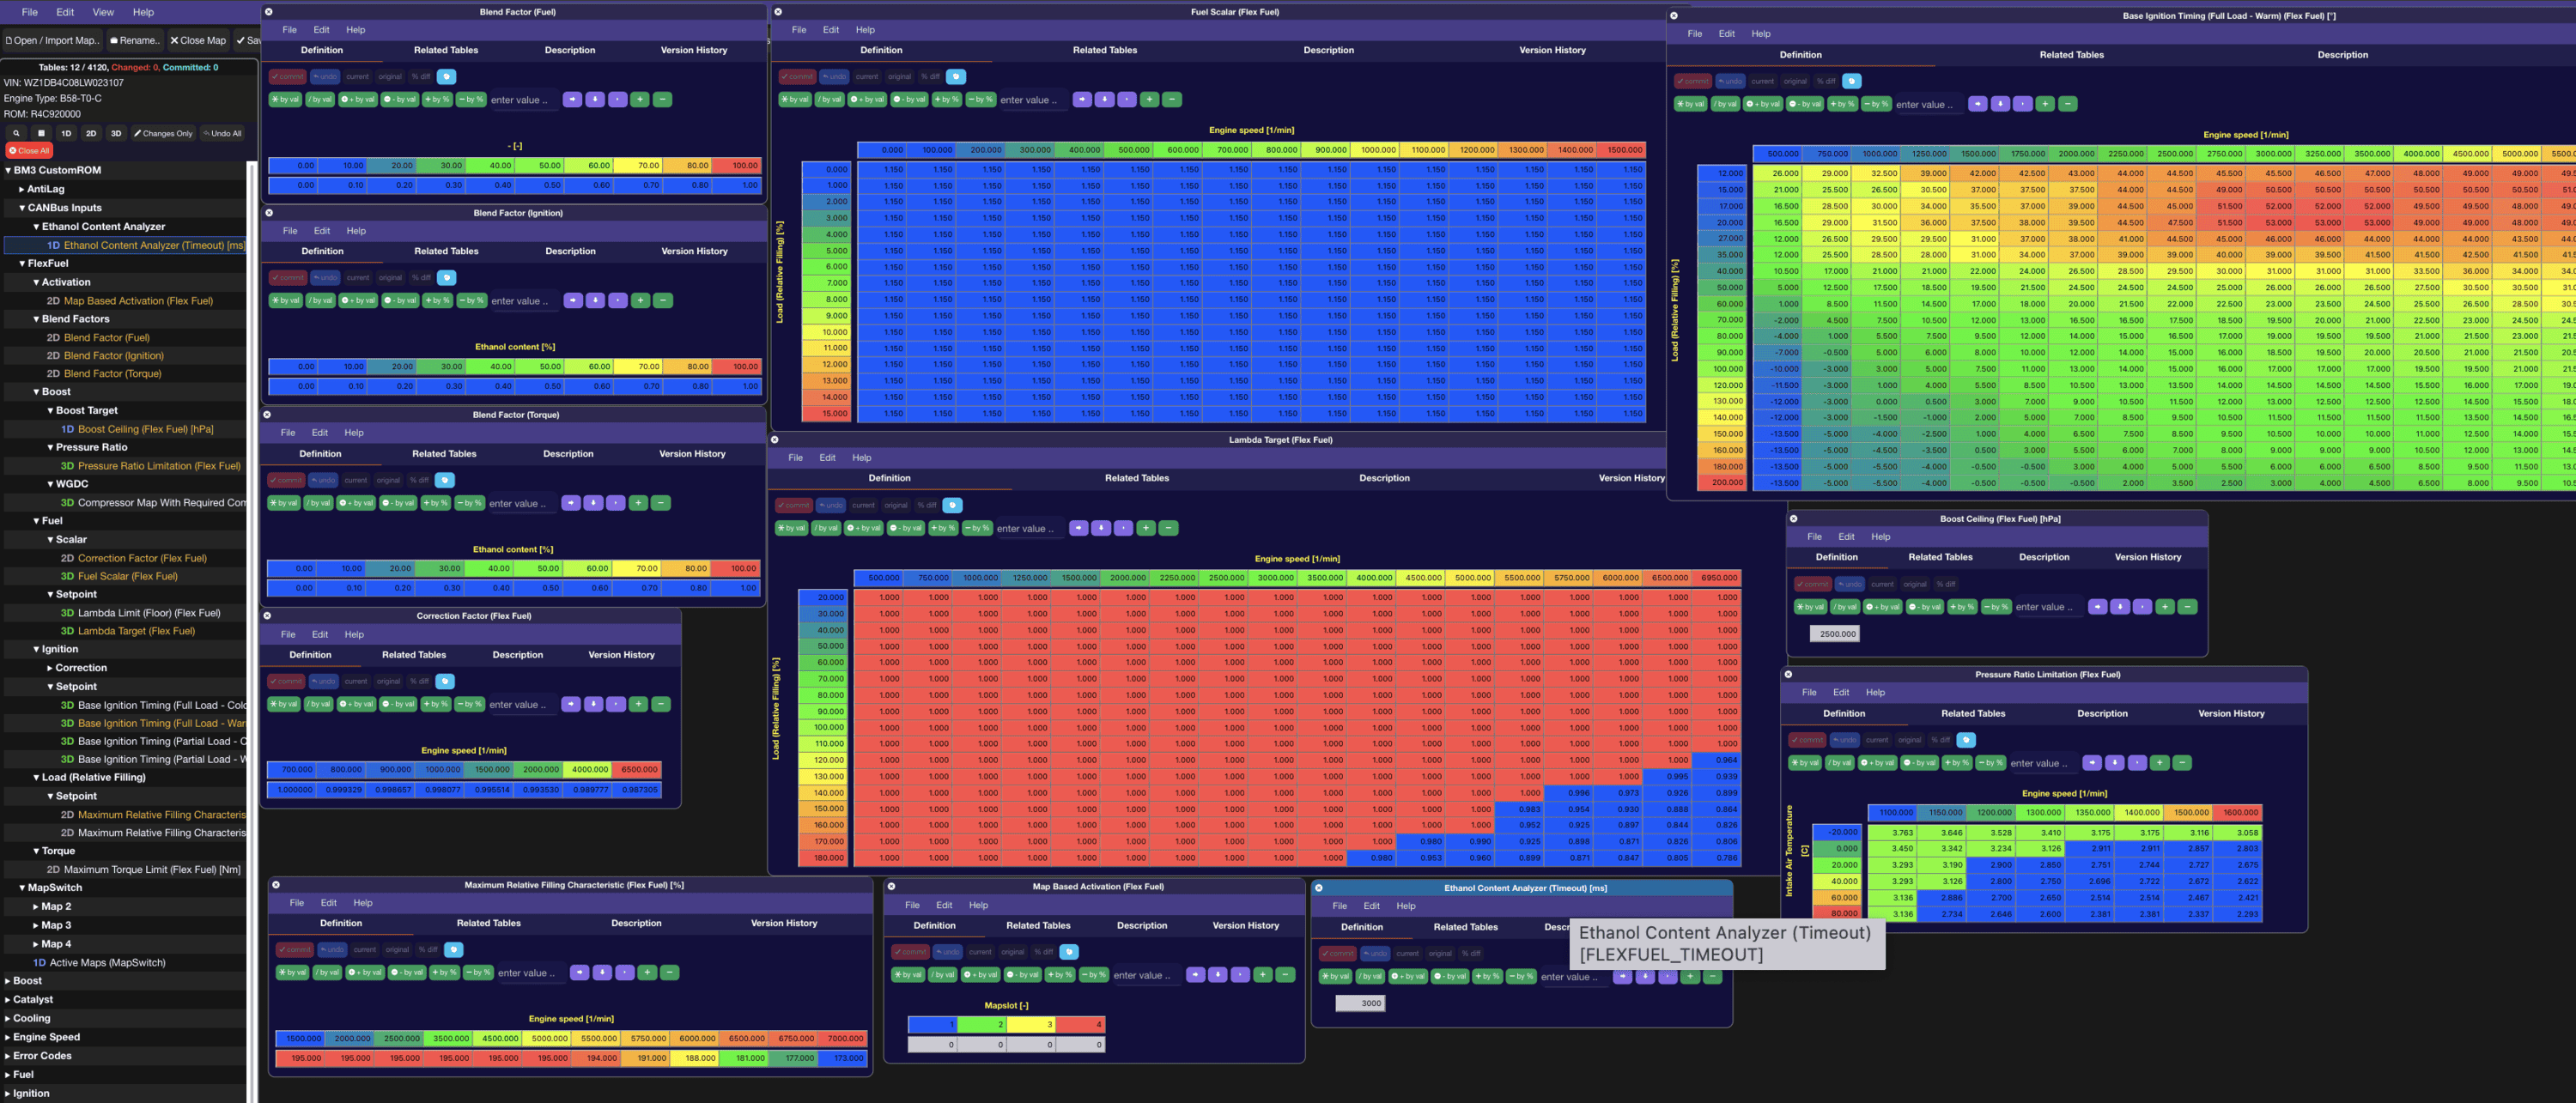Screen dimensions: 2576x1103
Task: Toggle 'original' view in Blend Factor (Fuel)
Action: 390,76
